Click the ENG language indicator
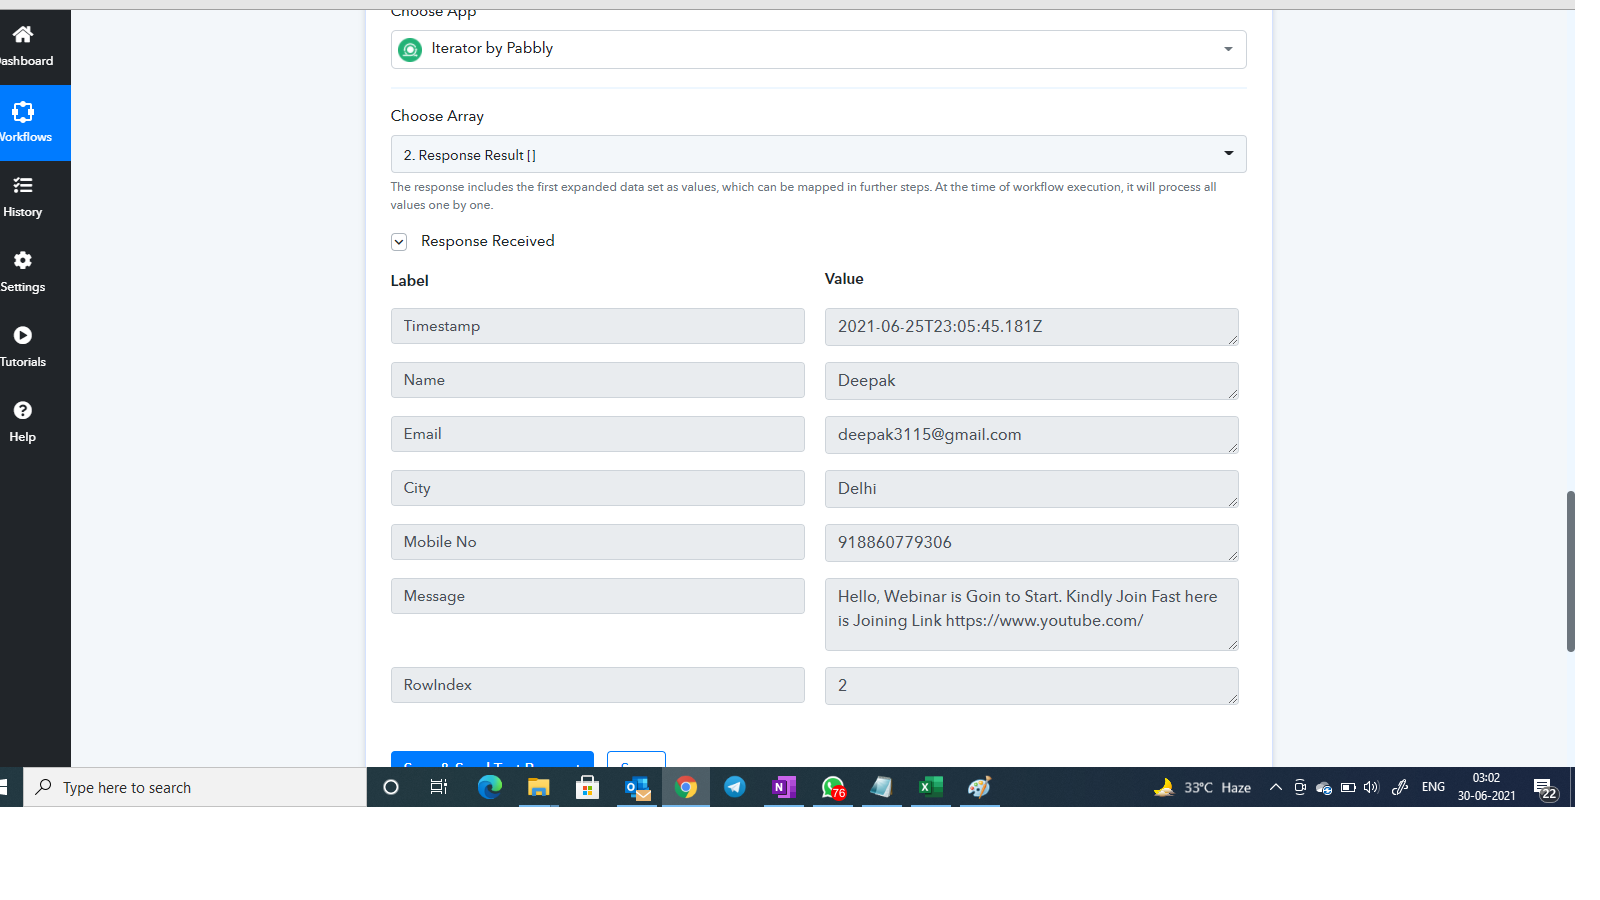The height and width of the screenshot is (900, 1600). pyautogui.click(x=1433, y=787)
